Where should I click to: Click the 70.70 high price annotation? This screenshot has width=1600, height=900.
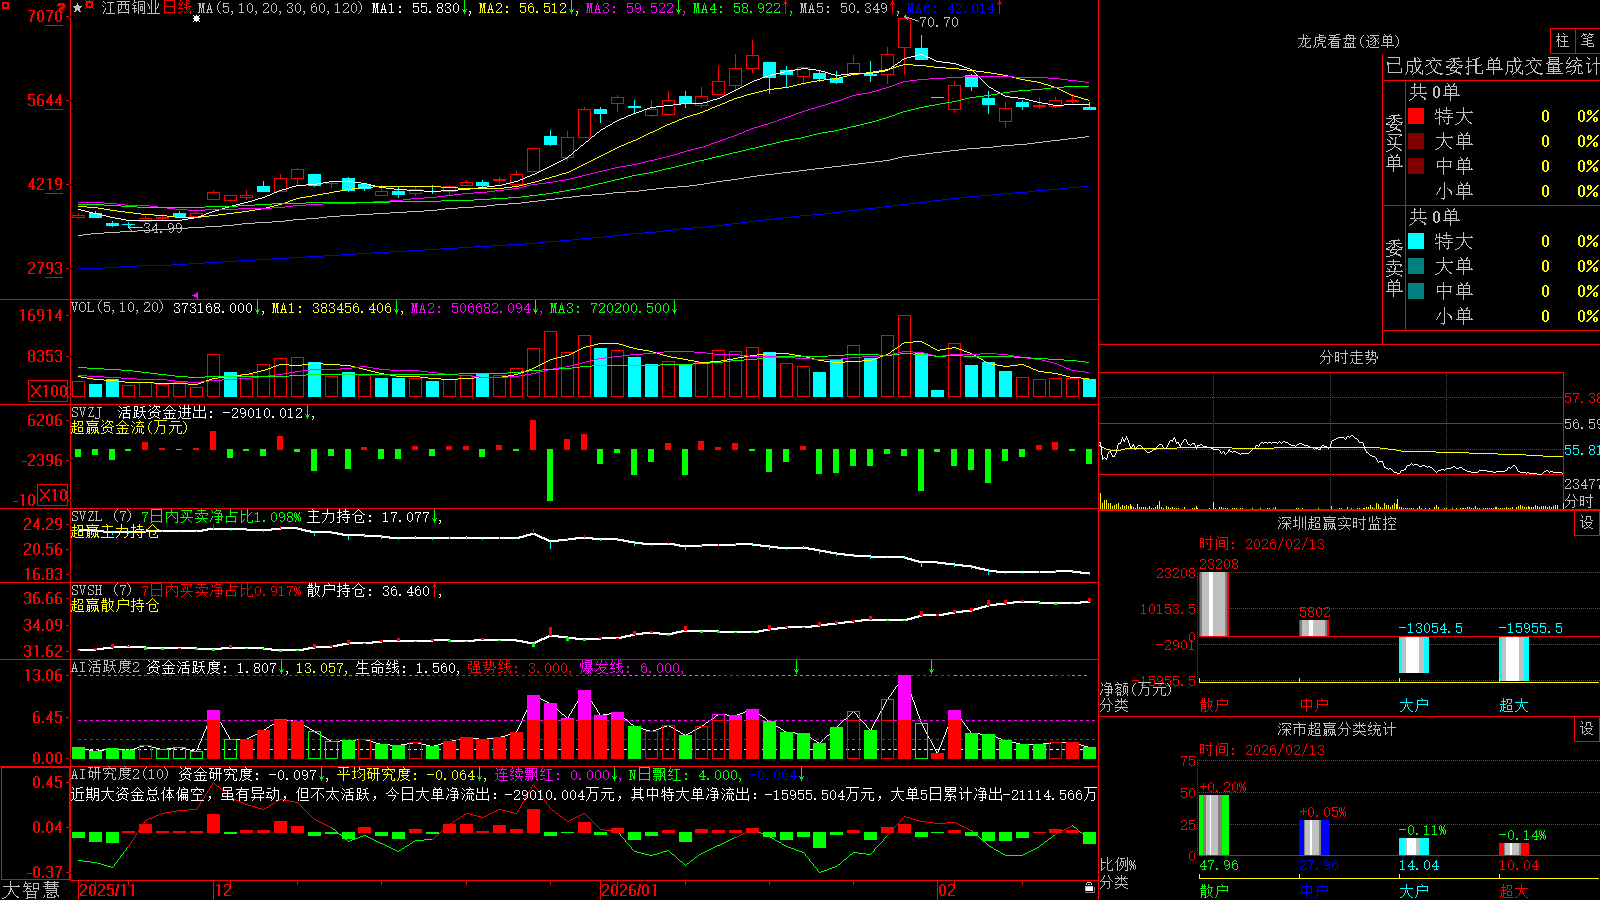click(938, 22)
